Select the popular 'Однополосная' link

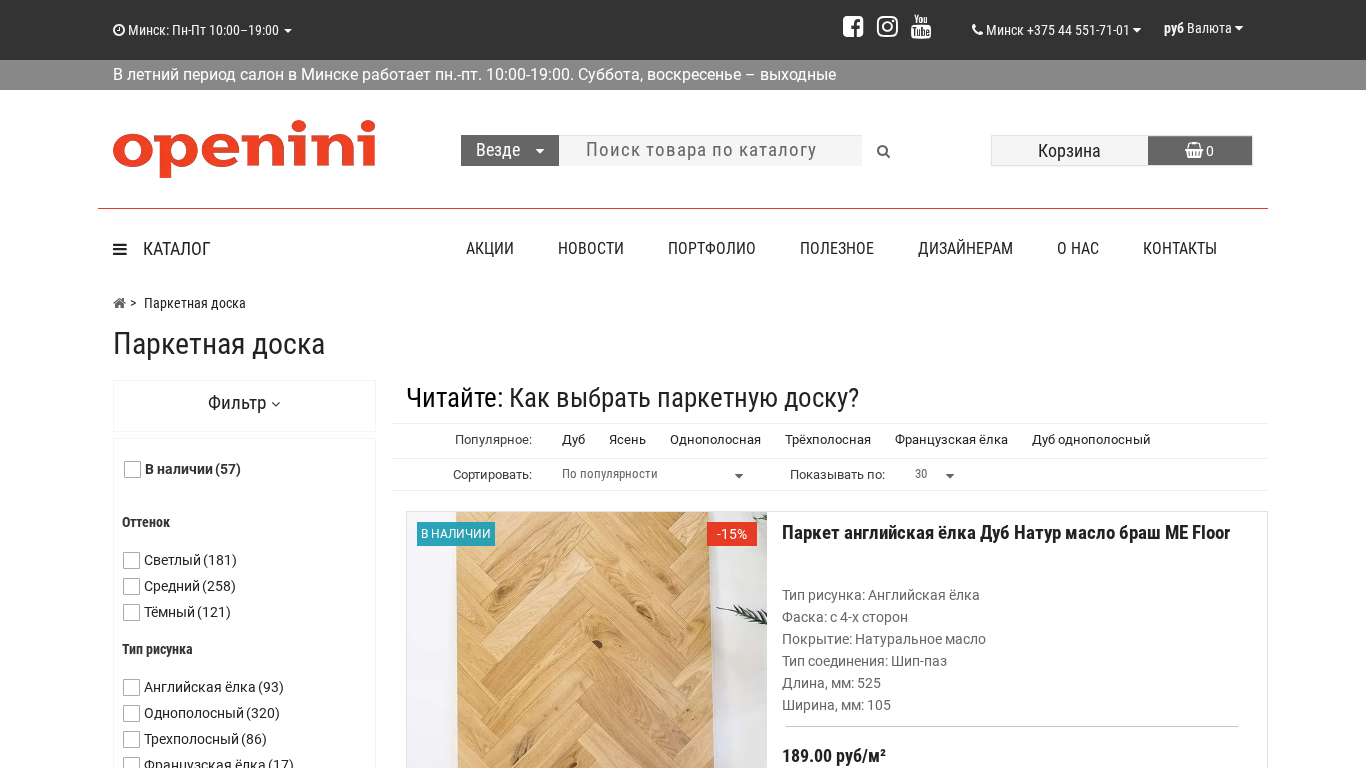pos(715,440)
